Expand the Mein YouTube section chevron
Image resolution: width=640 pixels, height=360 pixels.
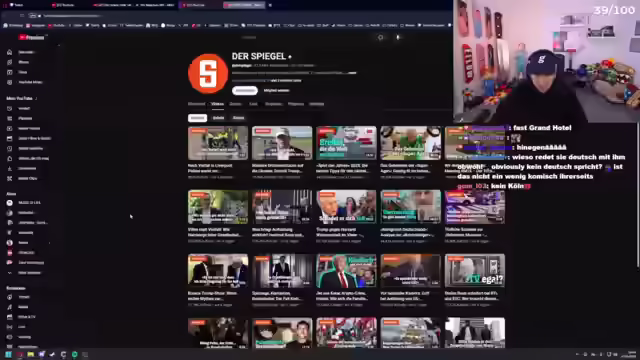coord(36,98)
